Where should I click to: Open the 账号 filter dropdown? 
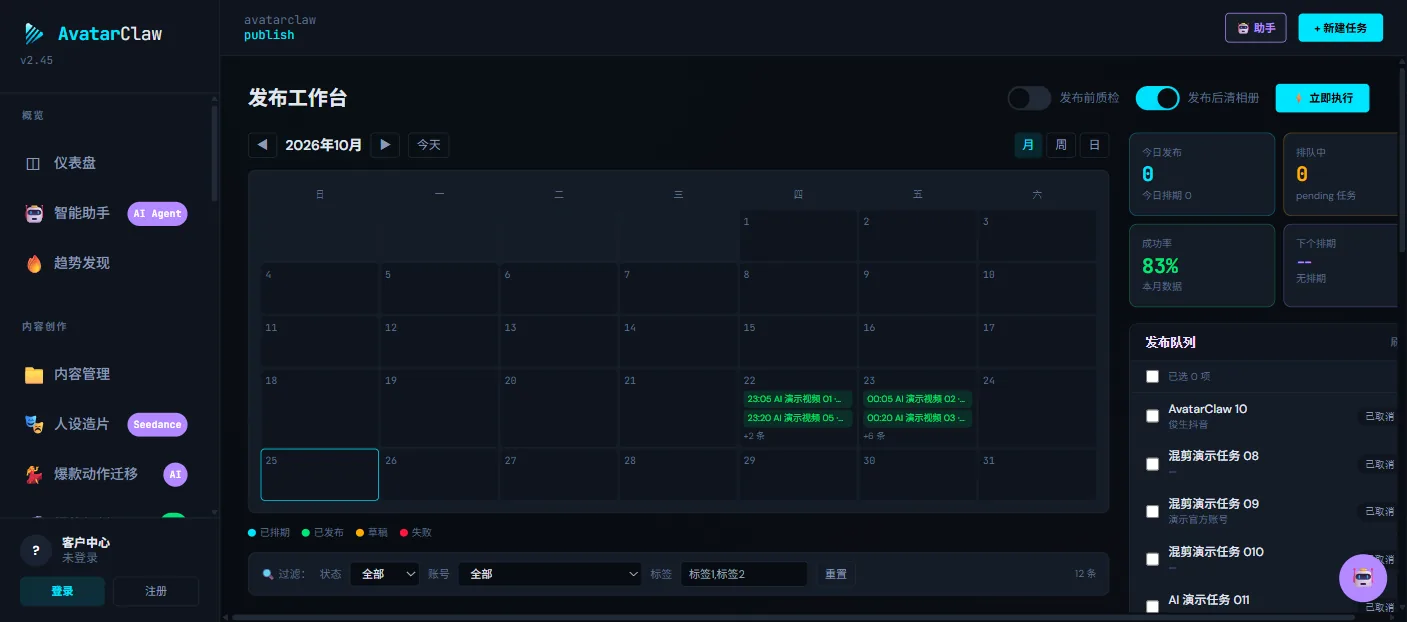coord(550,574)
